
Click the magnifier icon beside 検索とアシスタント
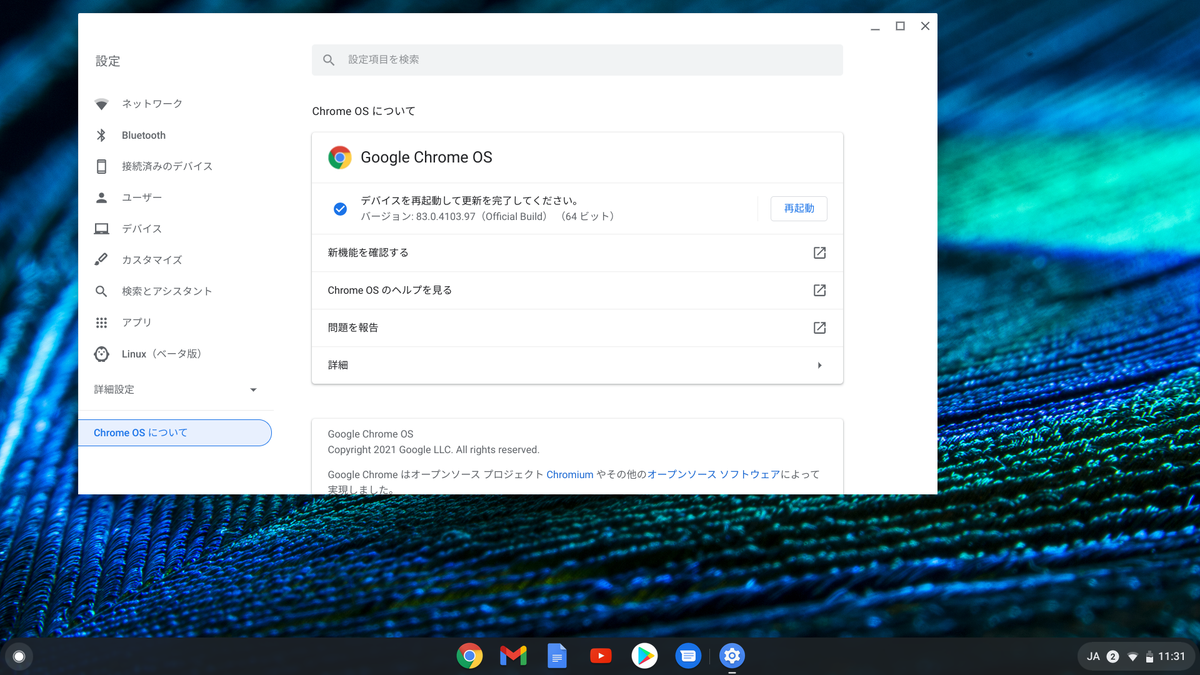pyautogui.click(x=101, y=291)
